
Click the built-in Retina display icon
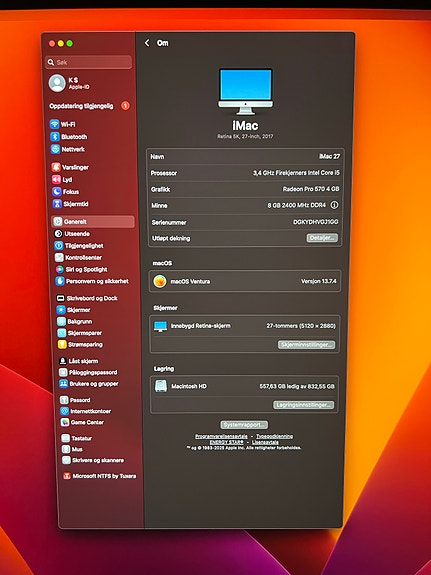tap(160, 326)
